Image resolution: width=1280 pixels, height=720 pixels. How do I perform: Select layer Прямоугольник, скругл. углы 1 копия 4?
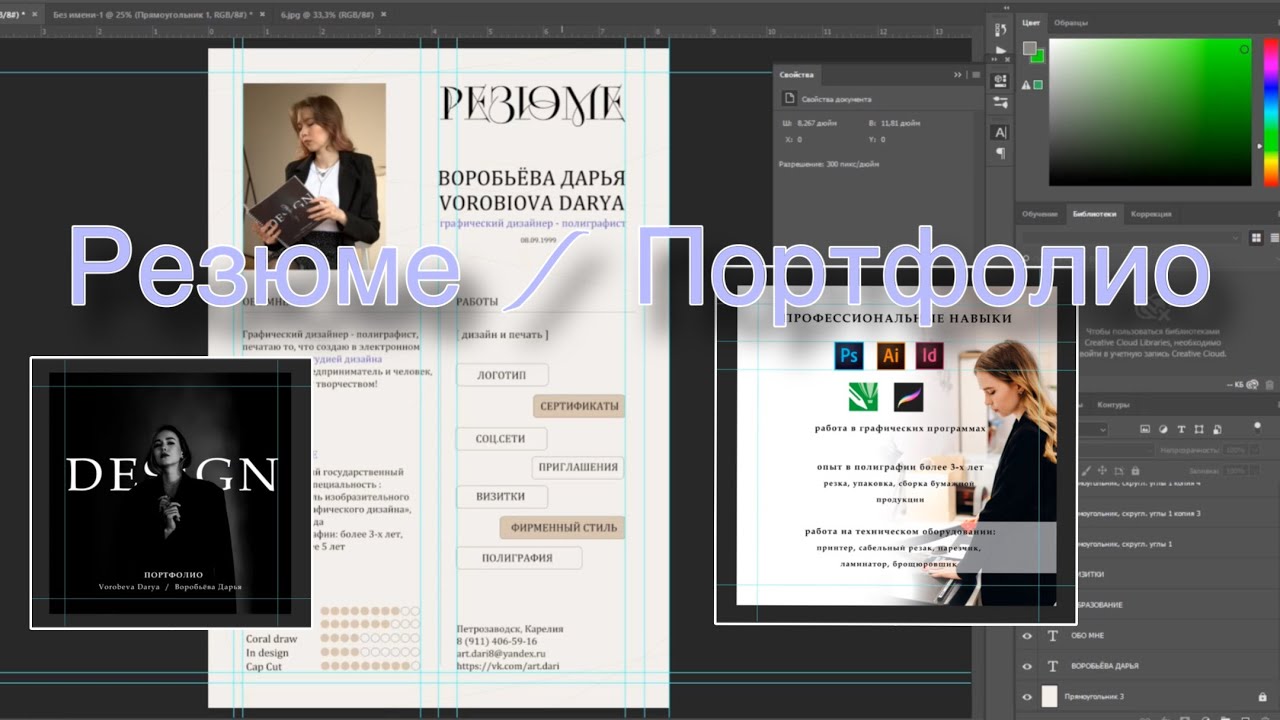pyautogui.click(x=1140, y=483)
